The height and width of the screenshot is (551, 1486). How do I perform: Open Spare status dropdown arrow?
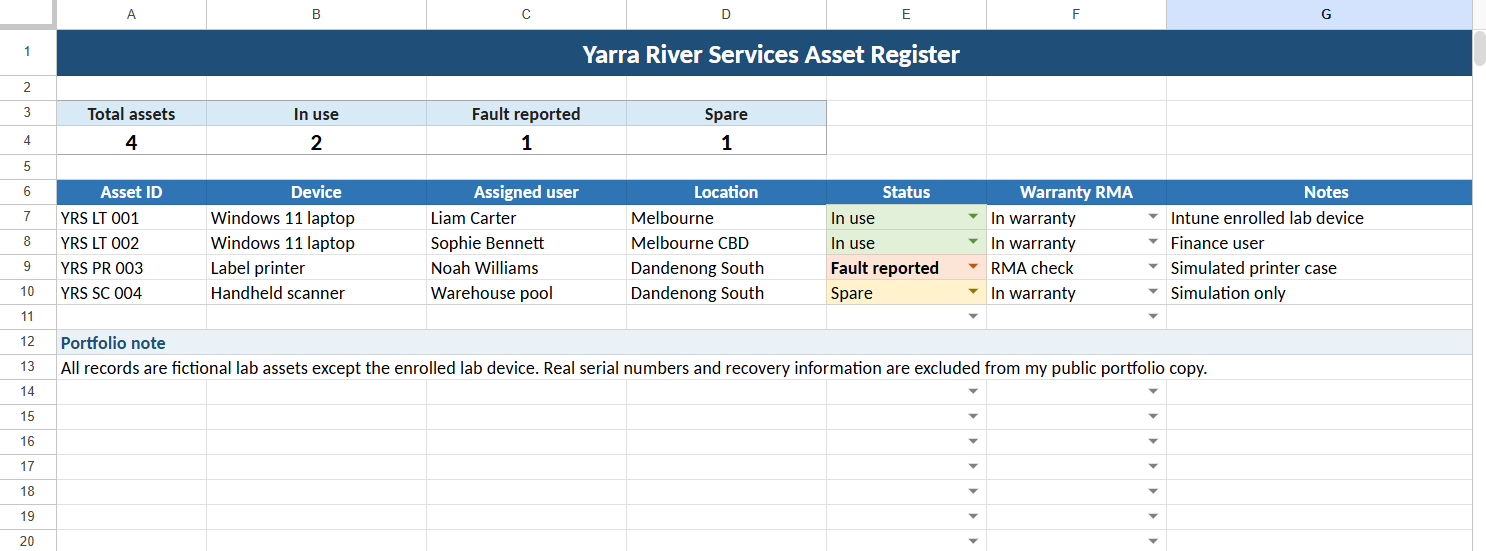click(972, 292)
